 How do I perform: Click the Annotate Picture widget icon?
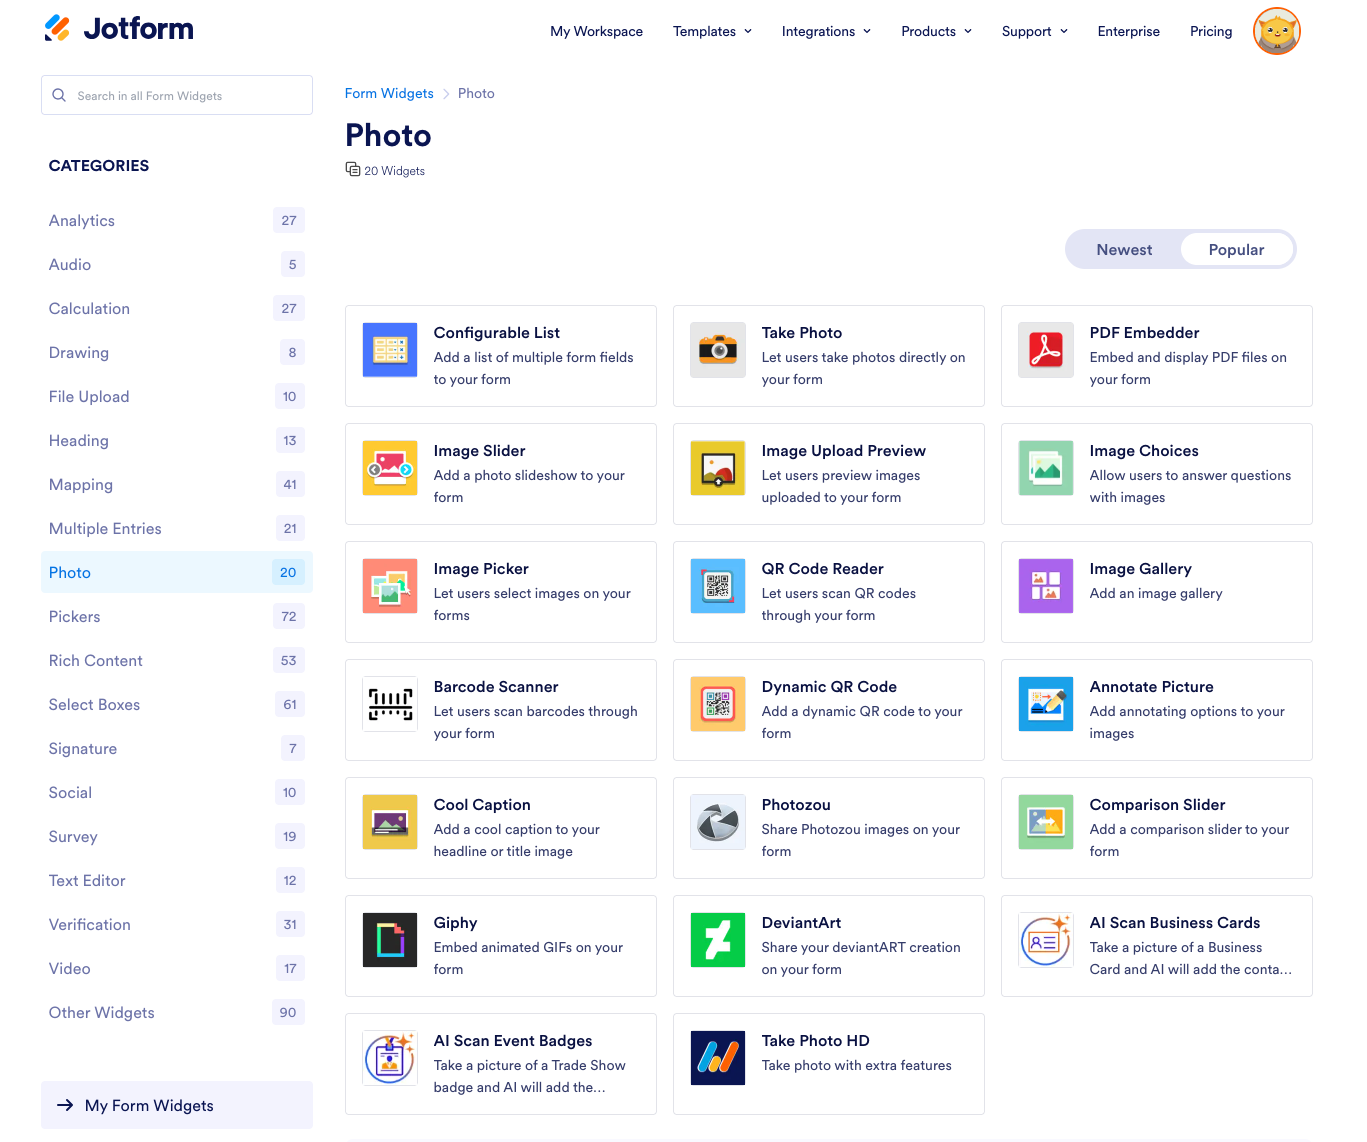[x=1045, y=703]
